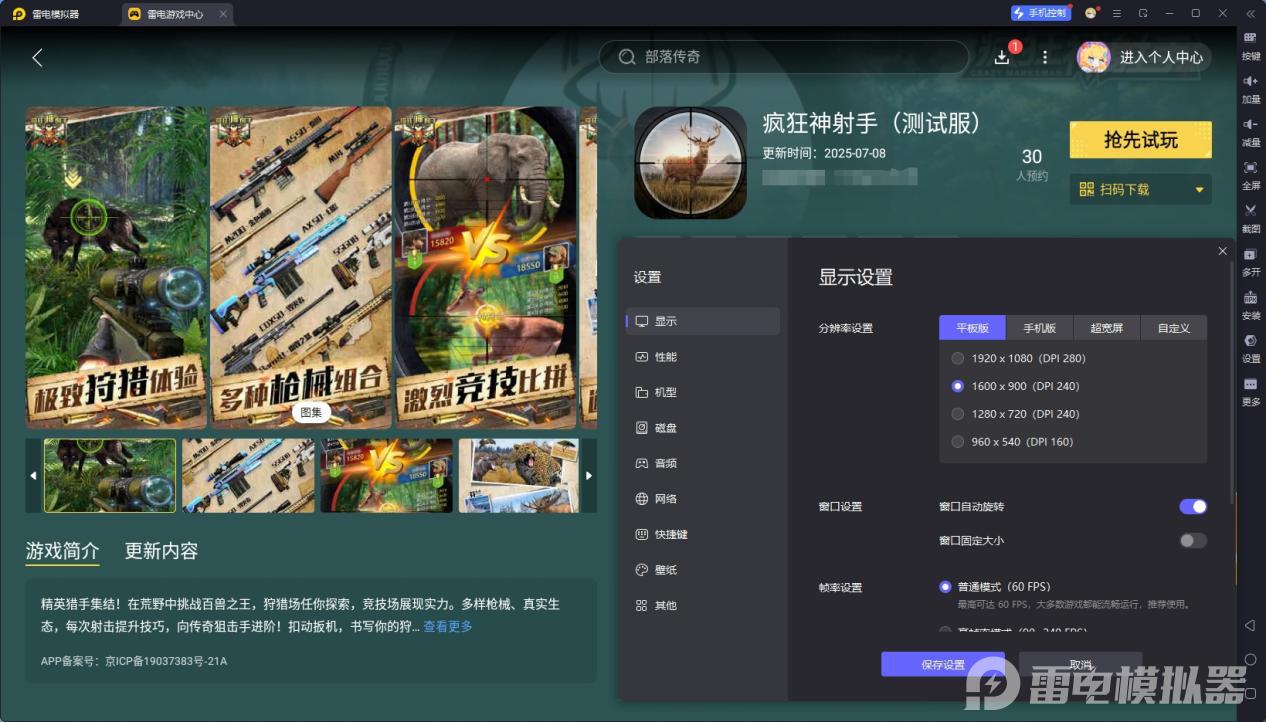Image resolution: width=1266 pixels, height=722 pixels.
Task: Open the 音频 settings section
Action: (x=703, y=464)
